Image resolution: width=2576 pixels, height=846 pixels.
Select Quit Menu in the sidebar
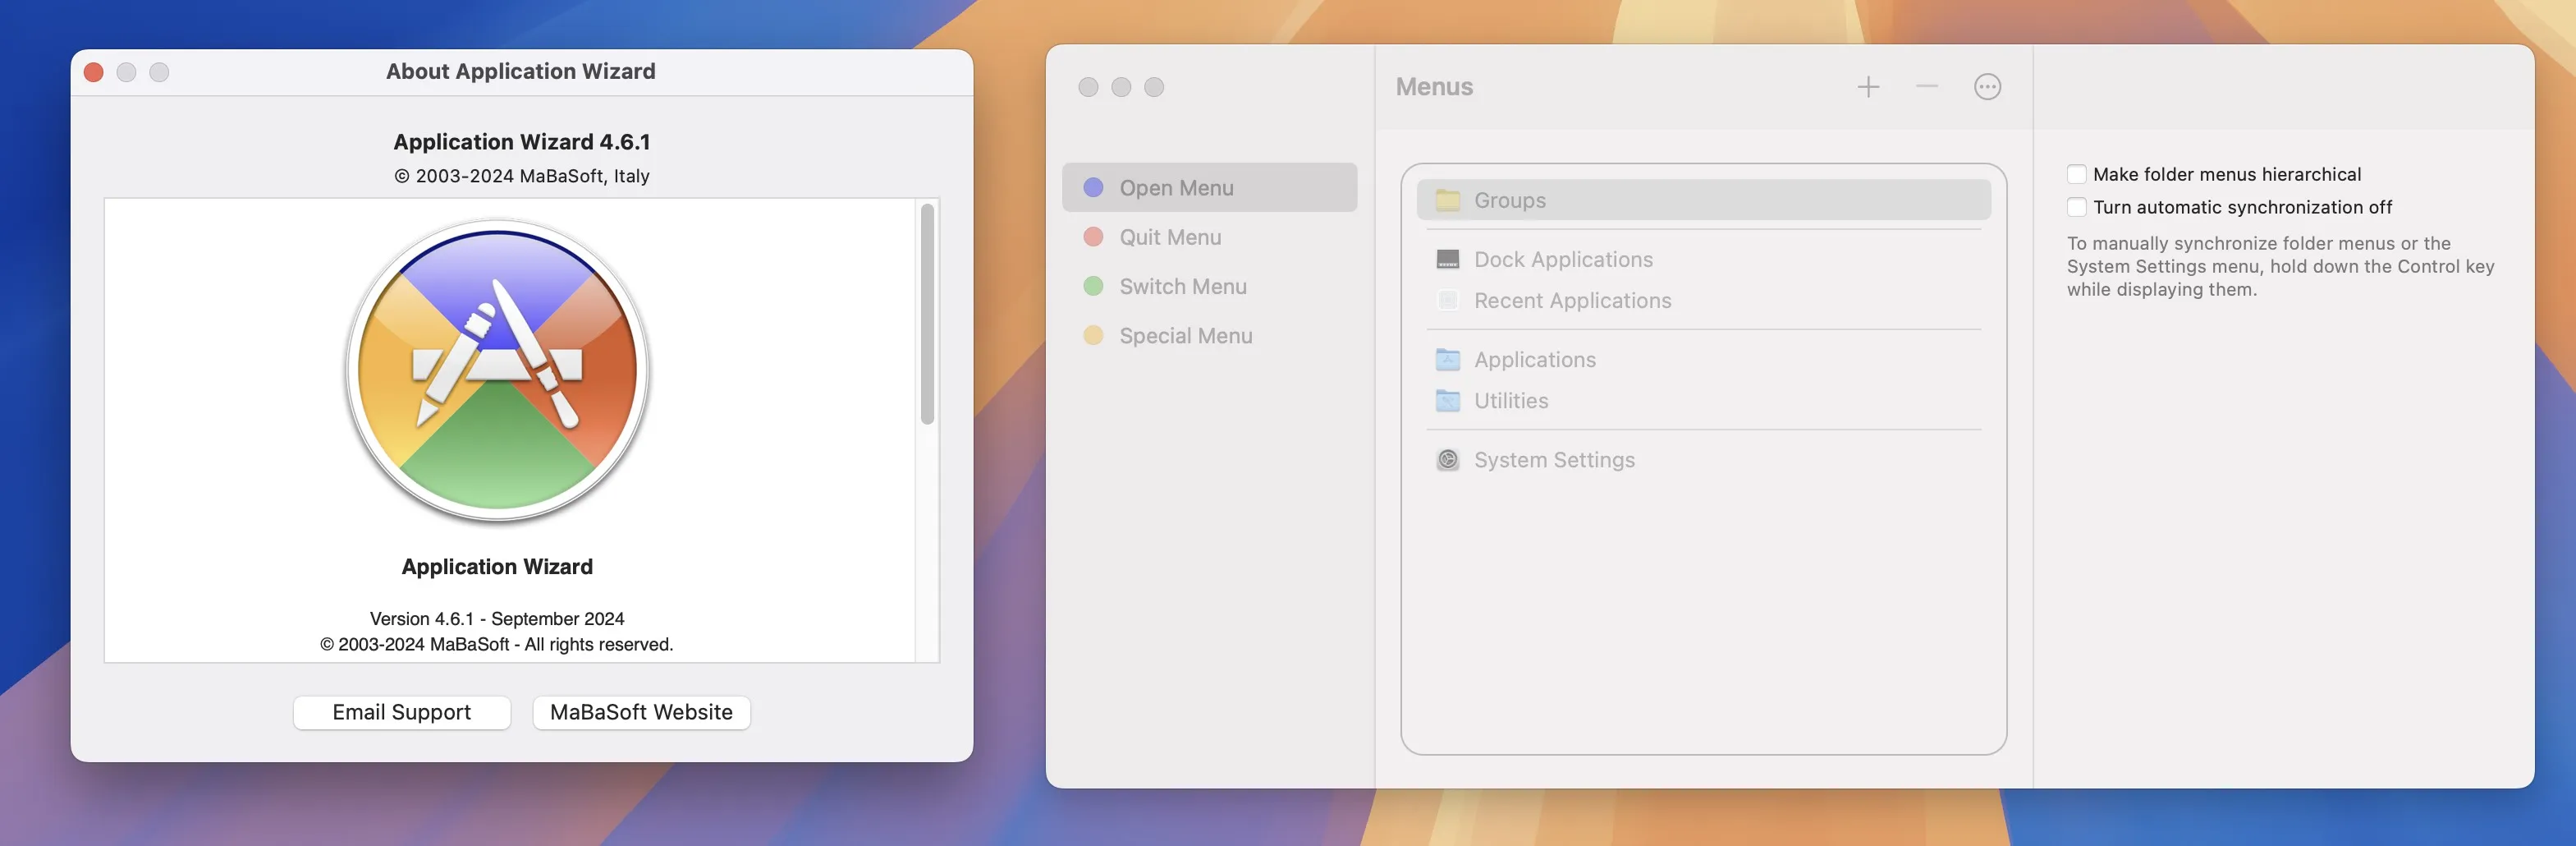coord(1209,237)
